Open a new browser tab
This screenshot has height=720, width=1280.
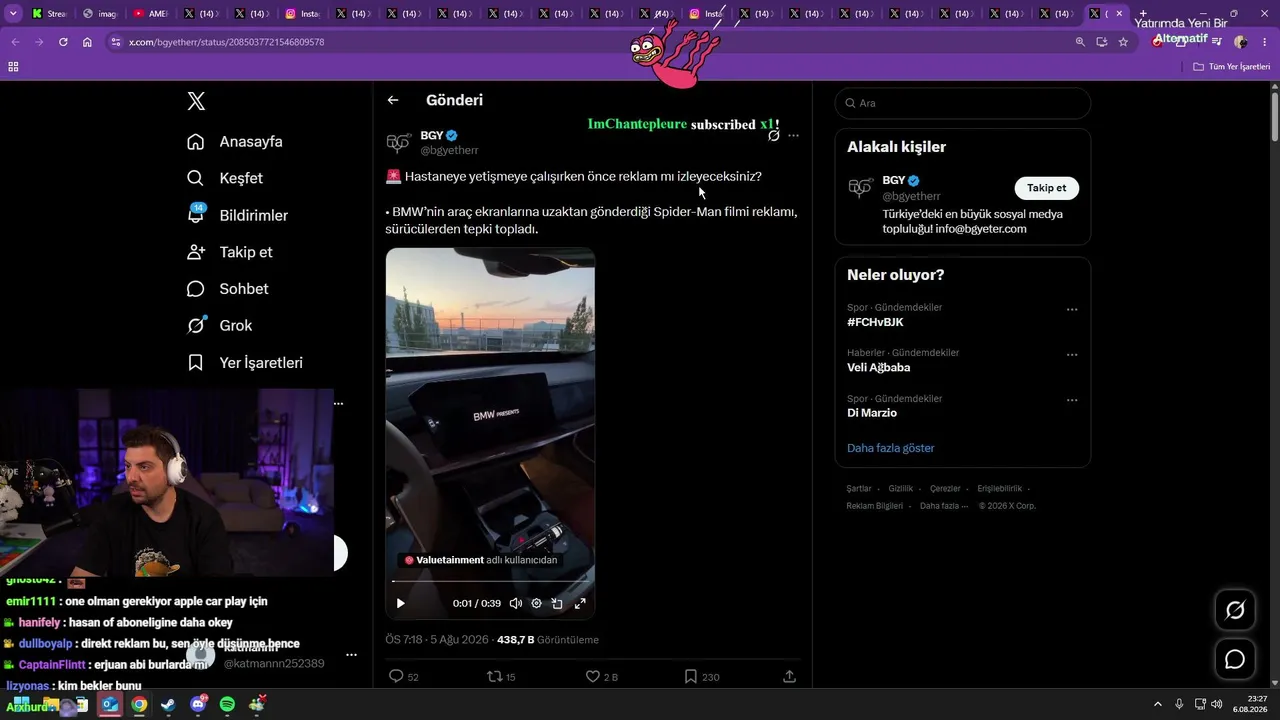click(x=1143, y=14)
